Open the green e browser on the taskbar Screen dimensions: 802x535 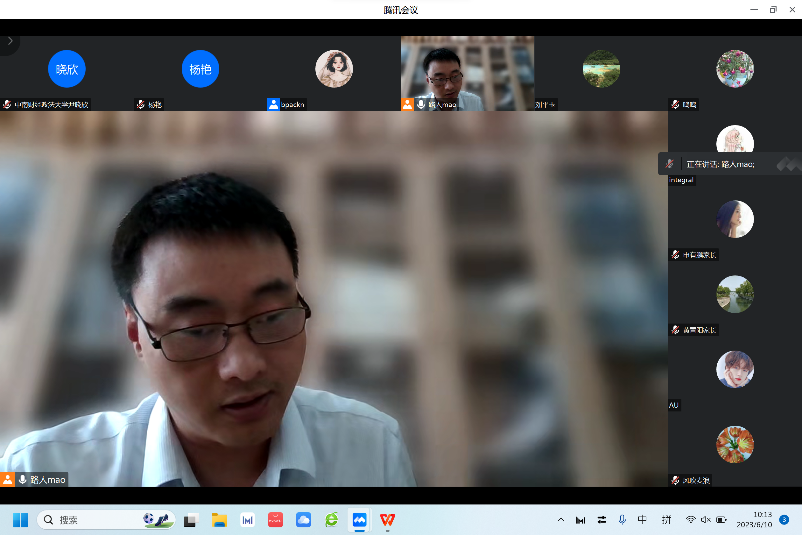pyautogui.click(x=331, y=520)
